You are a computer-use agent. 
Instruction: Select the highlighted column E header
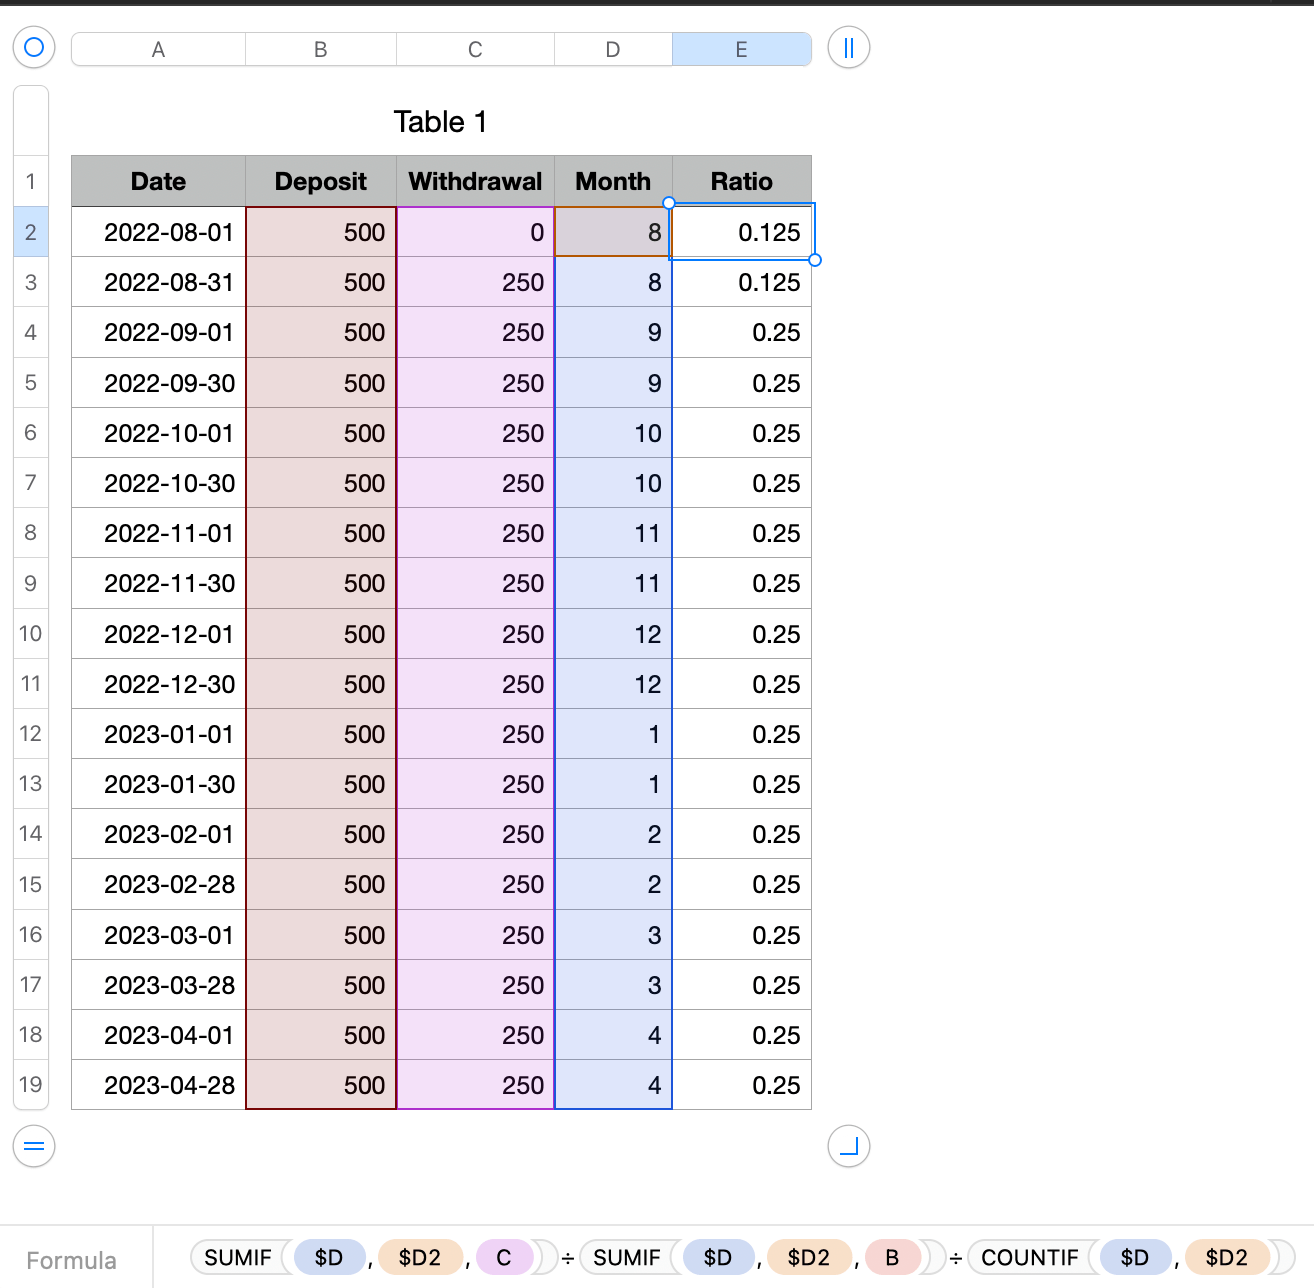(x=742, y=49)
